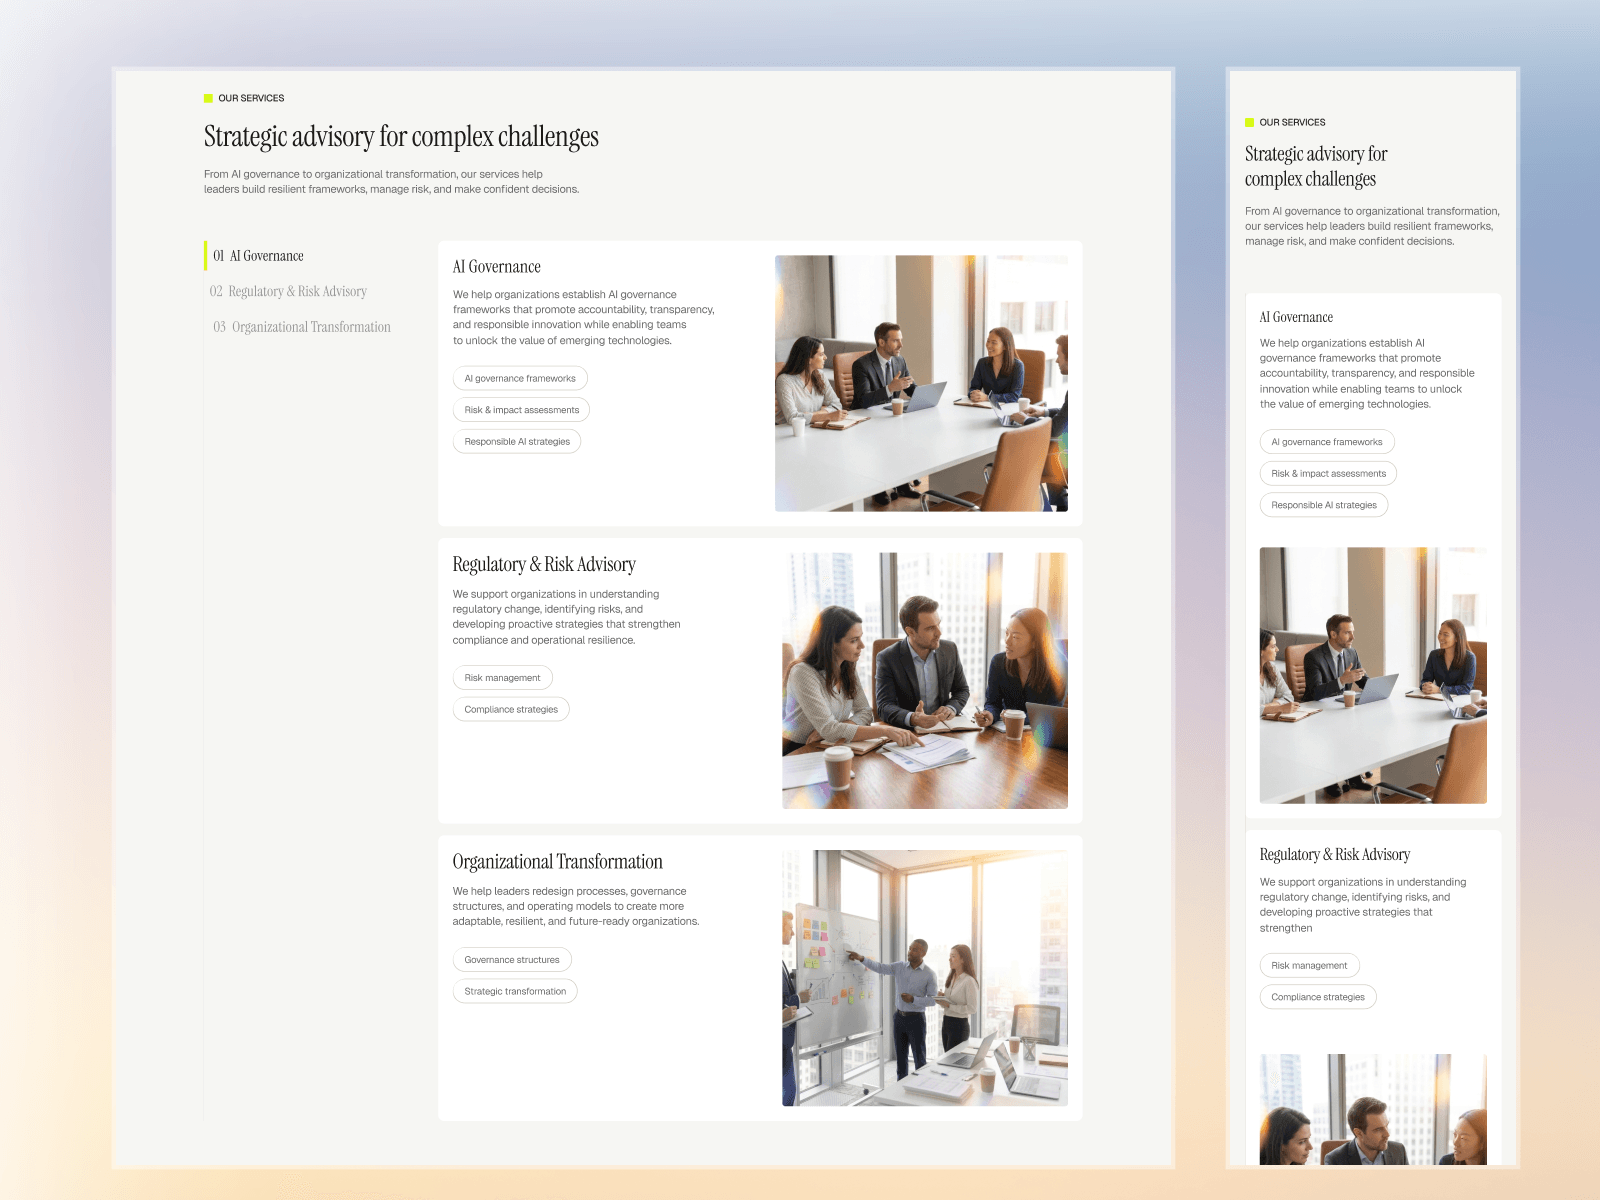Screen dimensions: 1600x1200
Task: Open the whiteboard Organizational Transformation photo
Action: [925, 978]
